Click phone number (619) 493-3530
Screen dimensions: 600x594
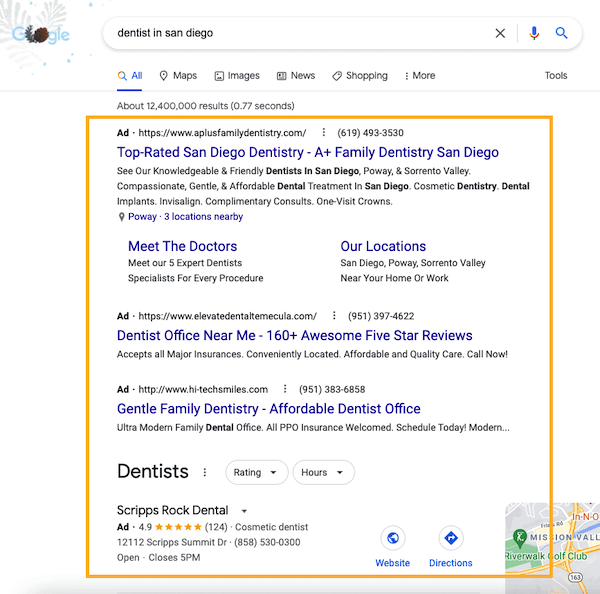pos(370,133)
